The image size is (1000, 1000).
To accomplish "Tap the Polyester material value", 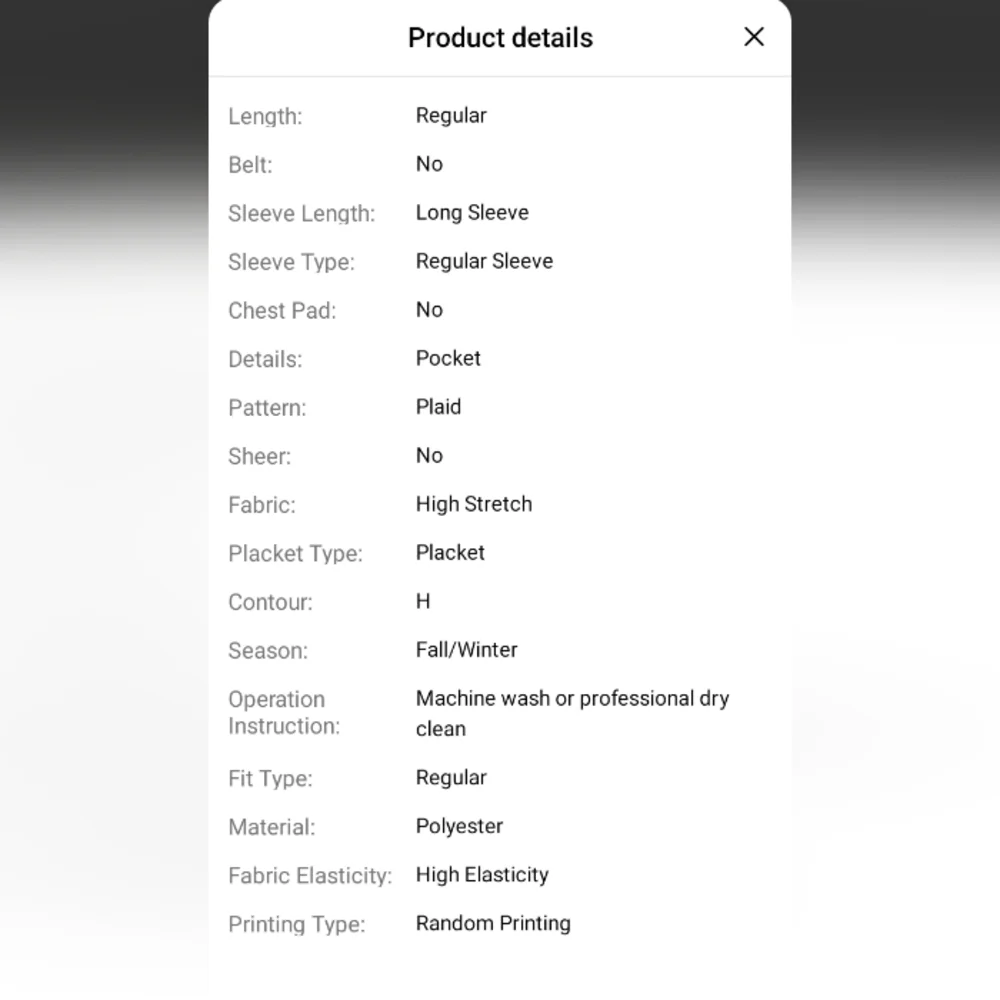I will (x=459, y=826).
